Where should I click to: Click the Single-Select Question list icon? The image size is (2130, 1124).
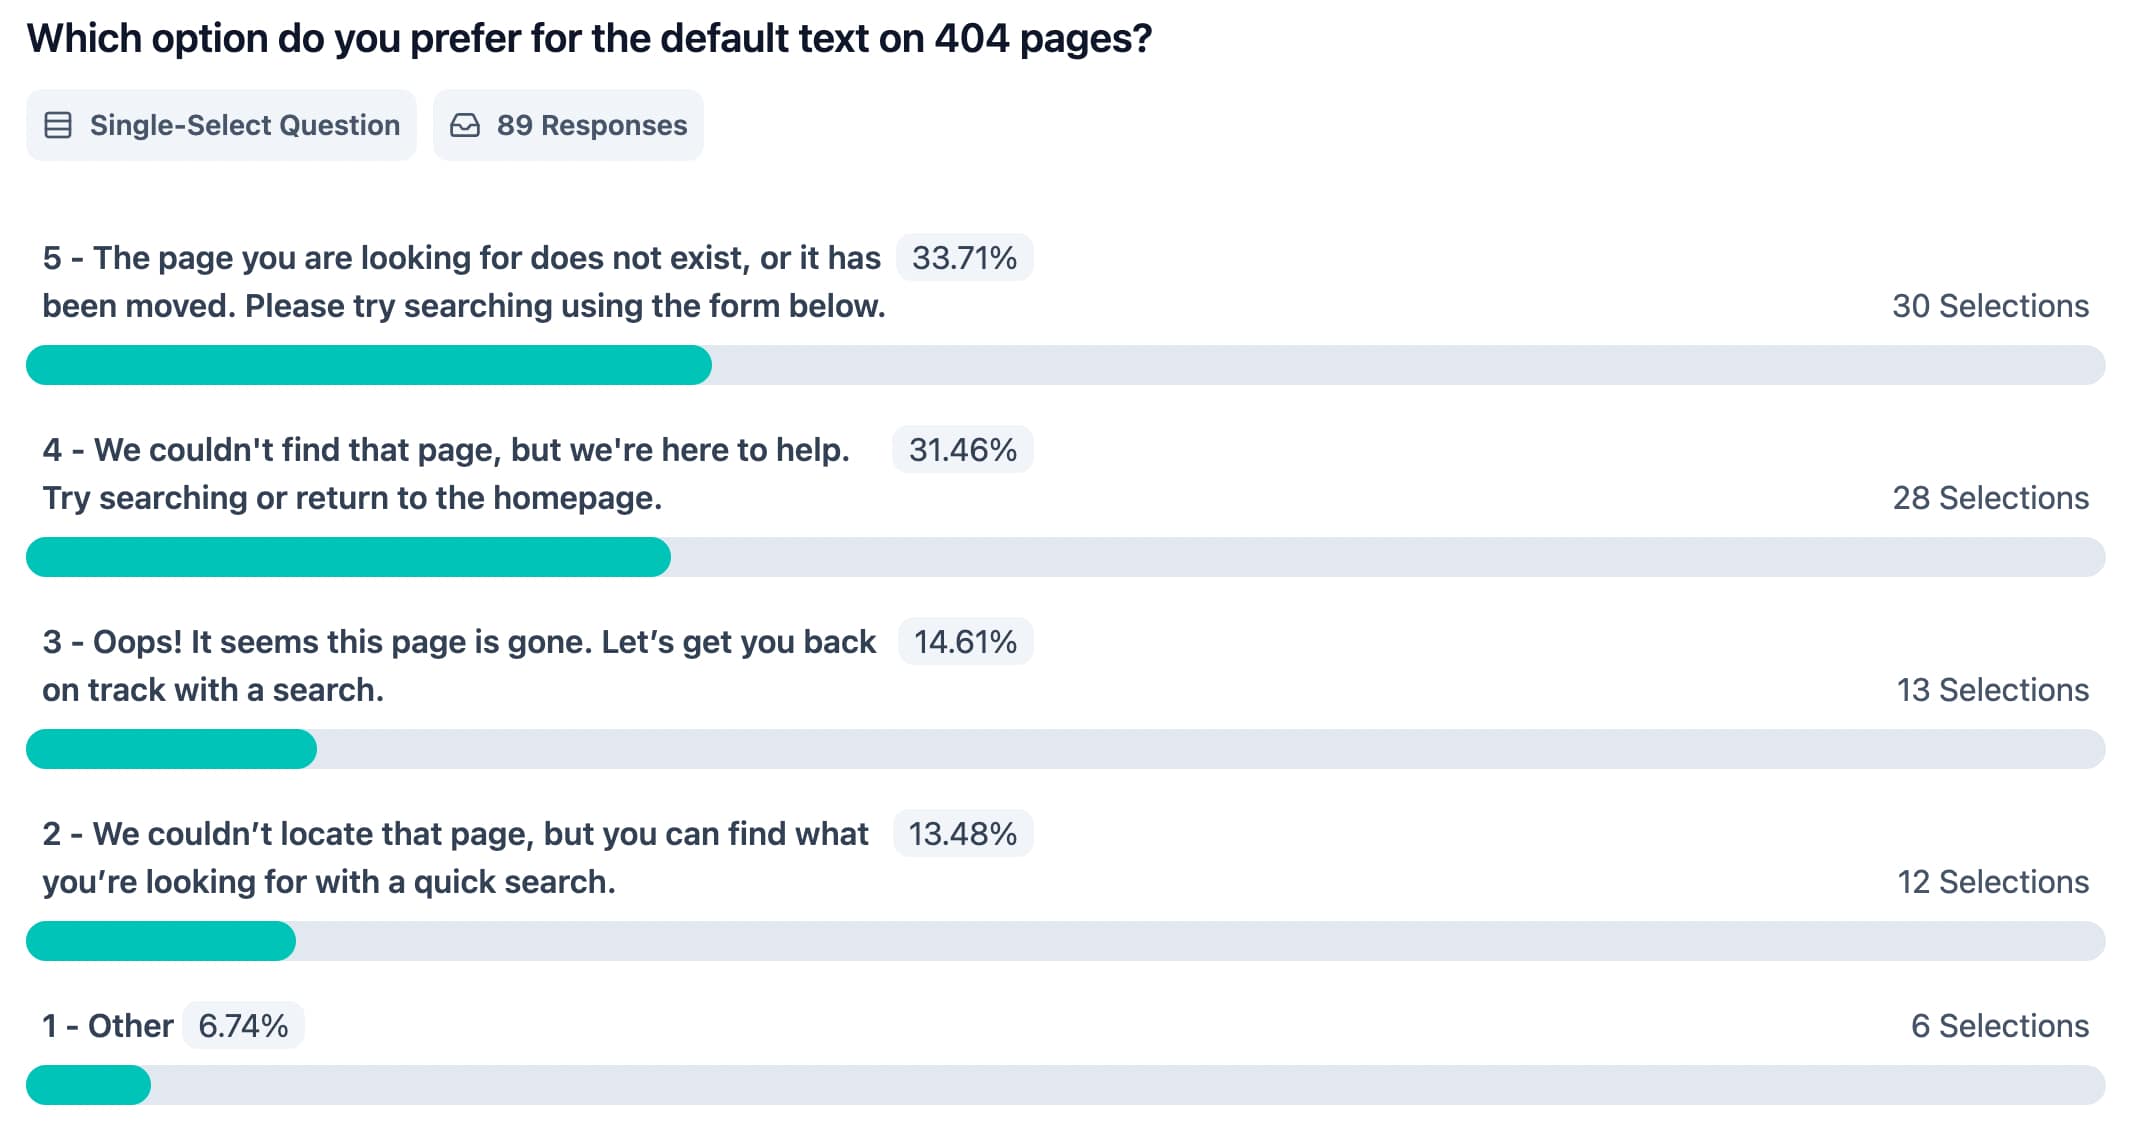pyautogui.click(x=58, y=125)
